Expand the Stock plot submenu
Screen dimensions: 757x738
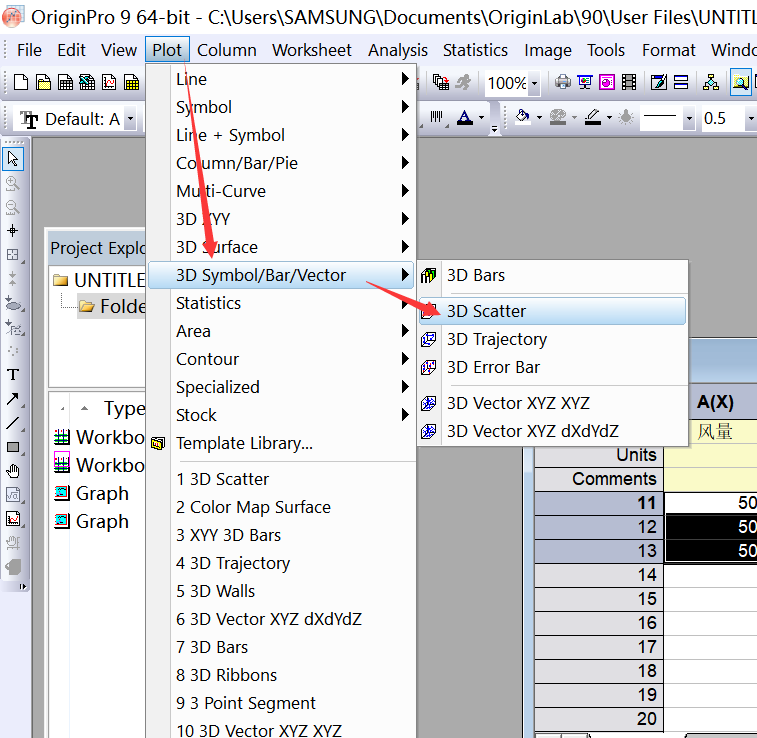(281, 415)
